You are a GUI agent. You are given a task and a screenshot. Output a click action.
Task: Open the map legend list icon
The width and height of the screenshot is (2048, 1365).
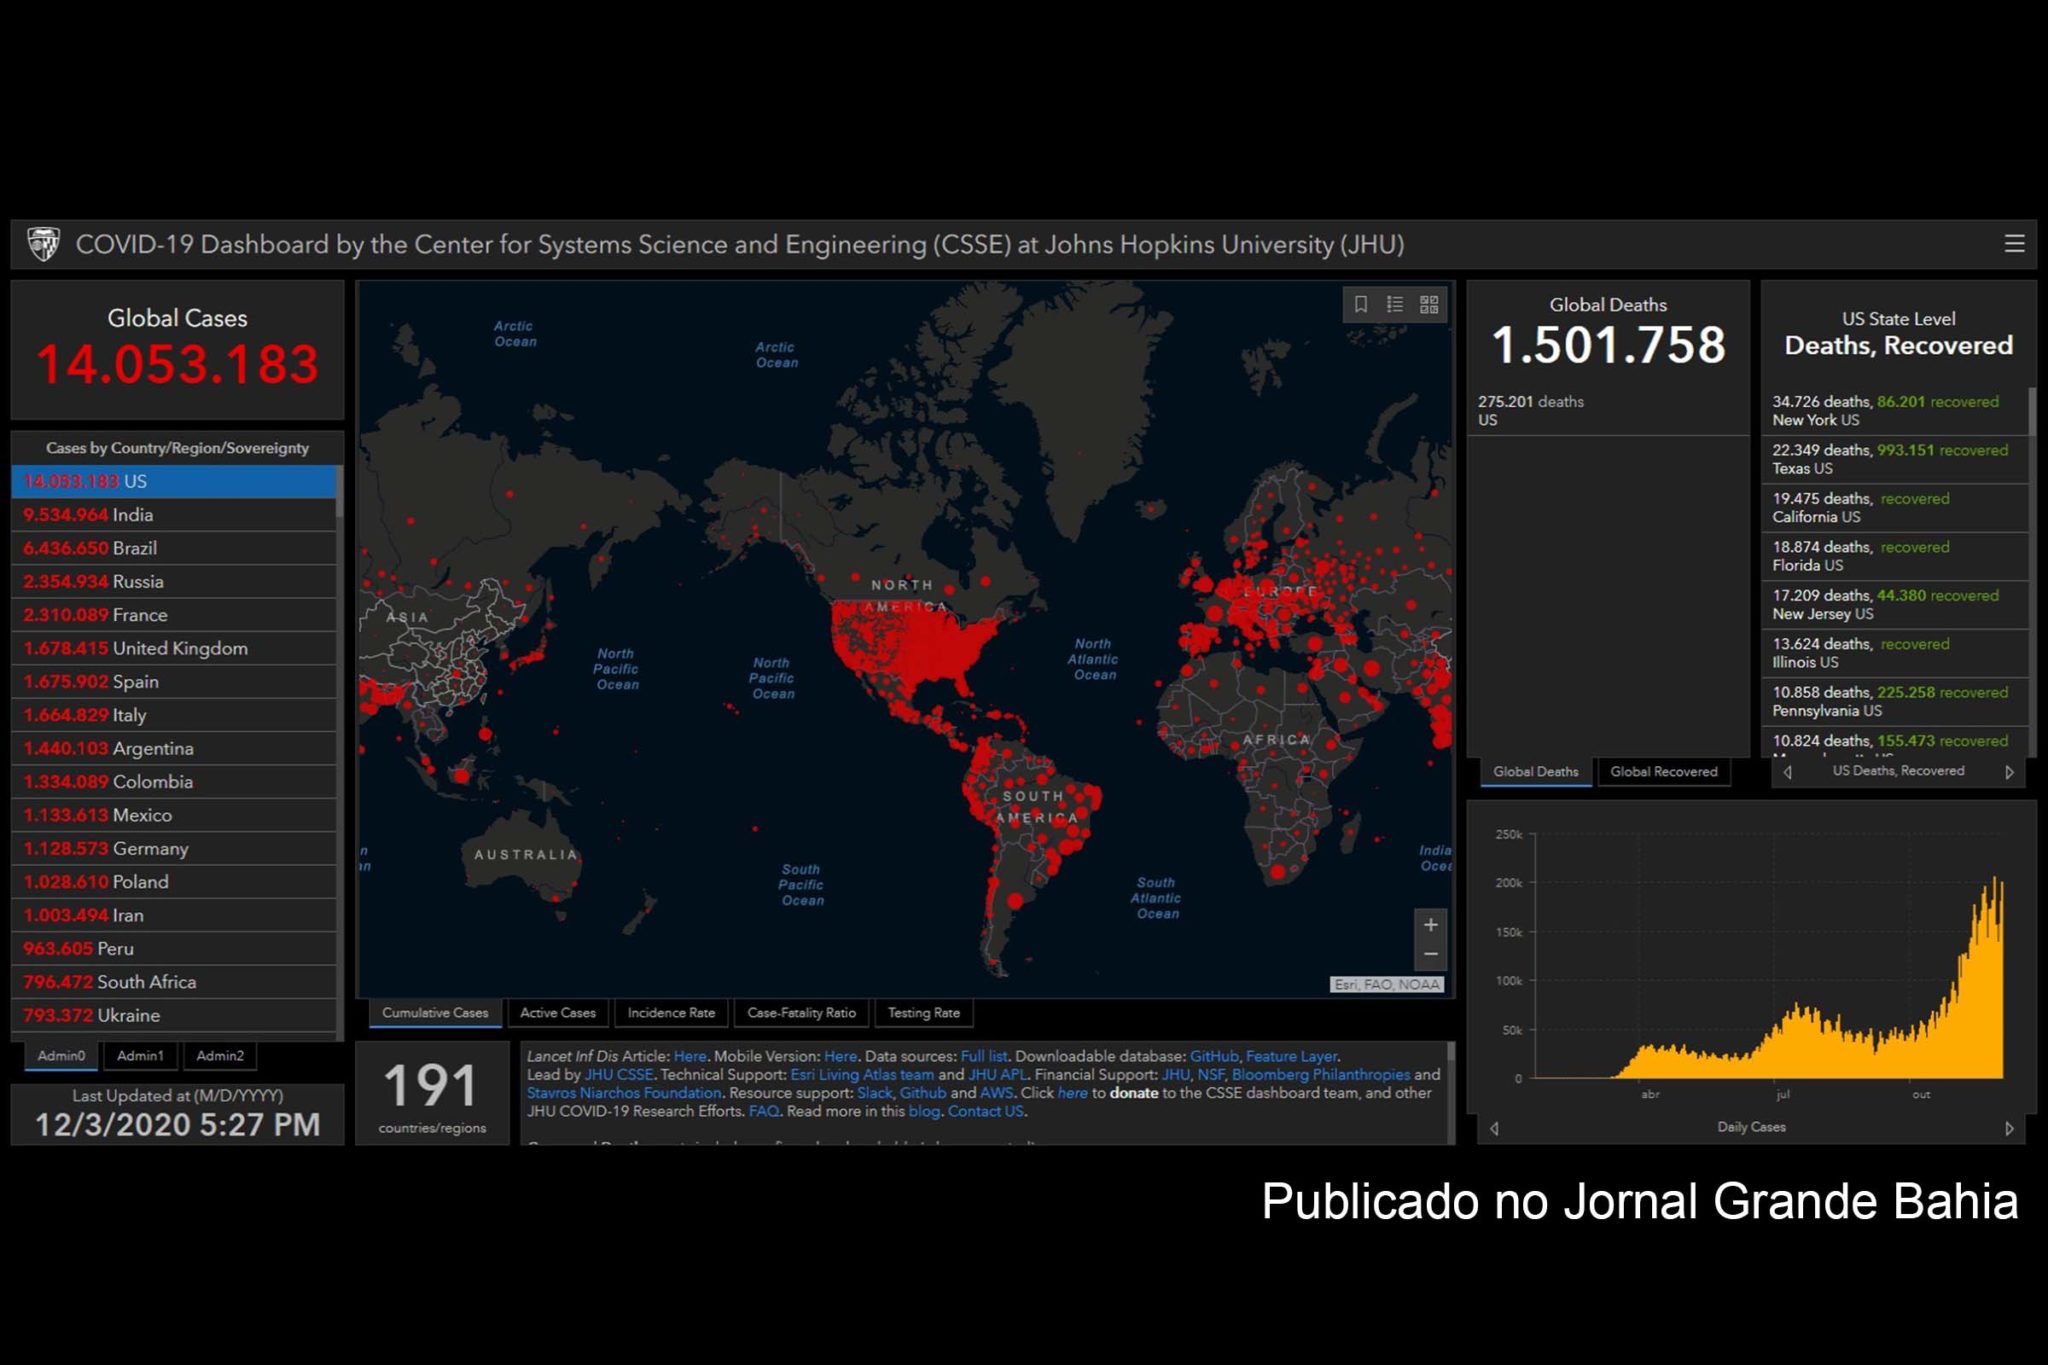click(1395, 304)
